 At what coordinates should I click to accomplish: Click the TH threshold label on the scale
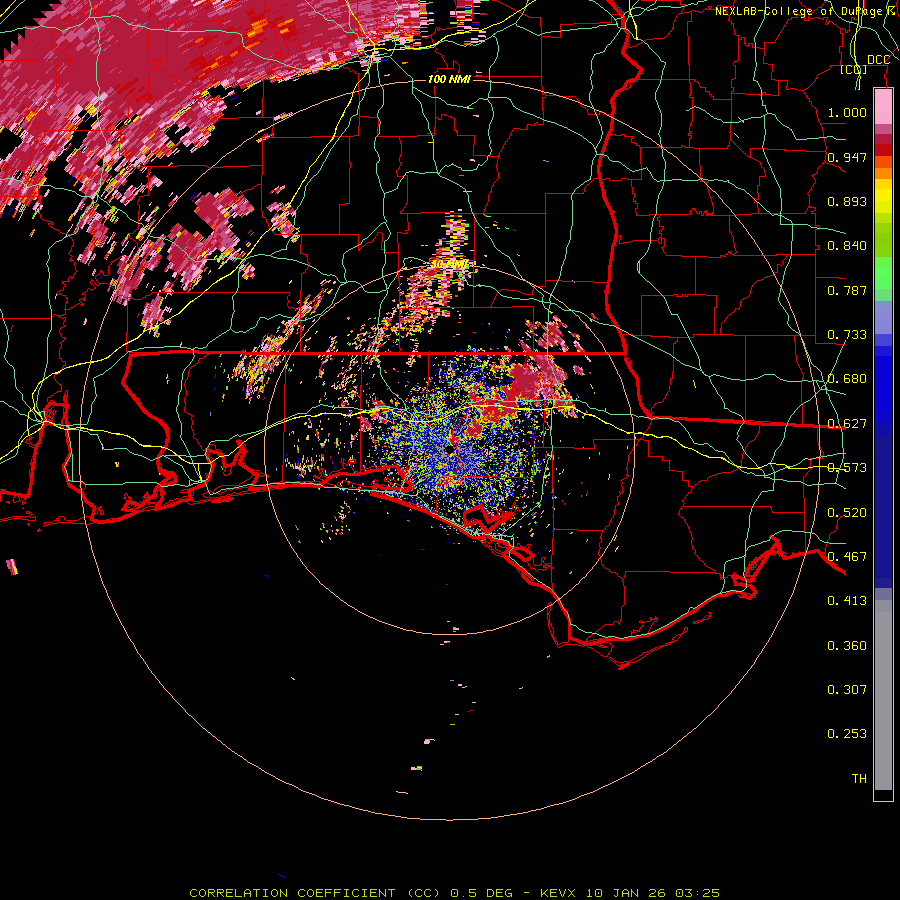tap(859, 779)
